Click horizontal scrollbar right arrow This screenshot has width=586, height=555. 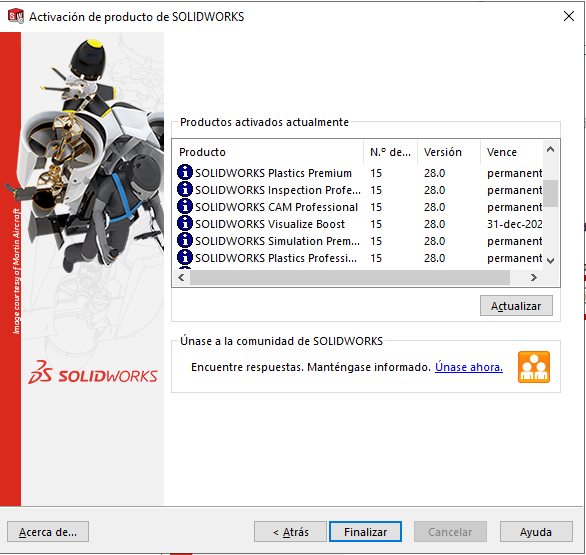(534, 278)
